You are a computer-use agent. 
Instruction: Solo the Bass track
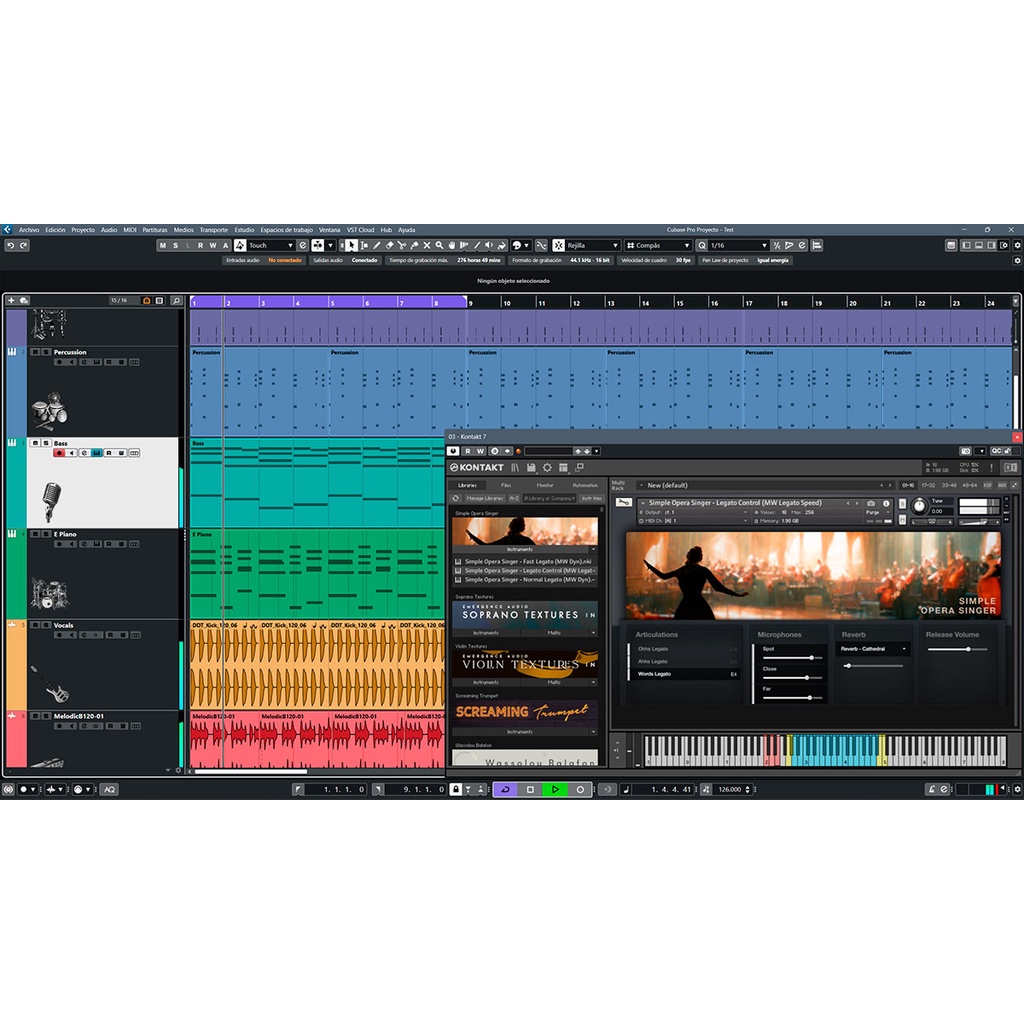click(45, 443)
